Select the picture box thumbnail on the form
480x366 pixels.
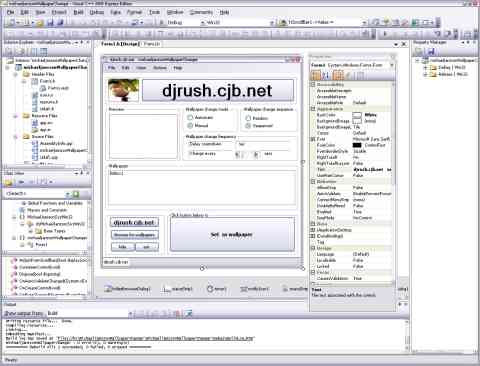123,90
